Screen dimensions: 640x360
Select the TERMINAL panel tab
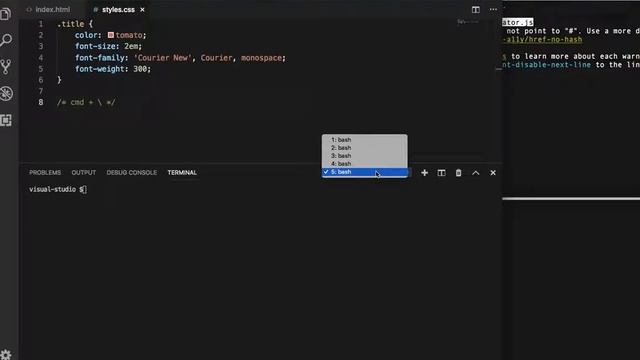182,173
